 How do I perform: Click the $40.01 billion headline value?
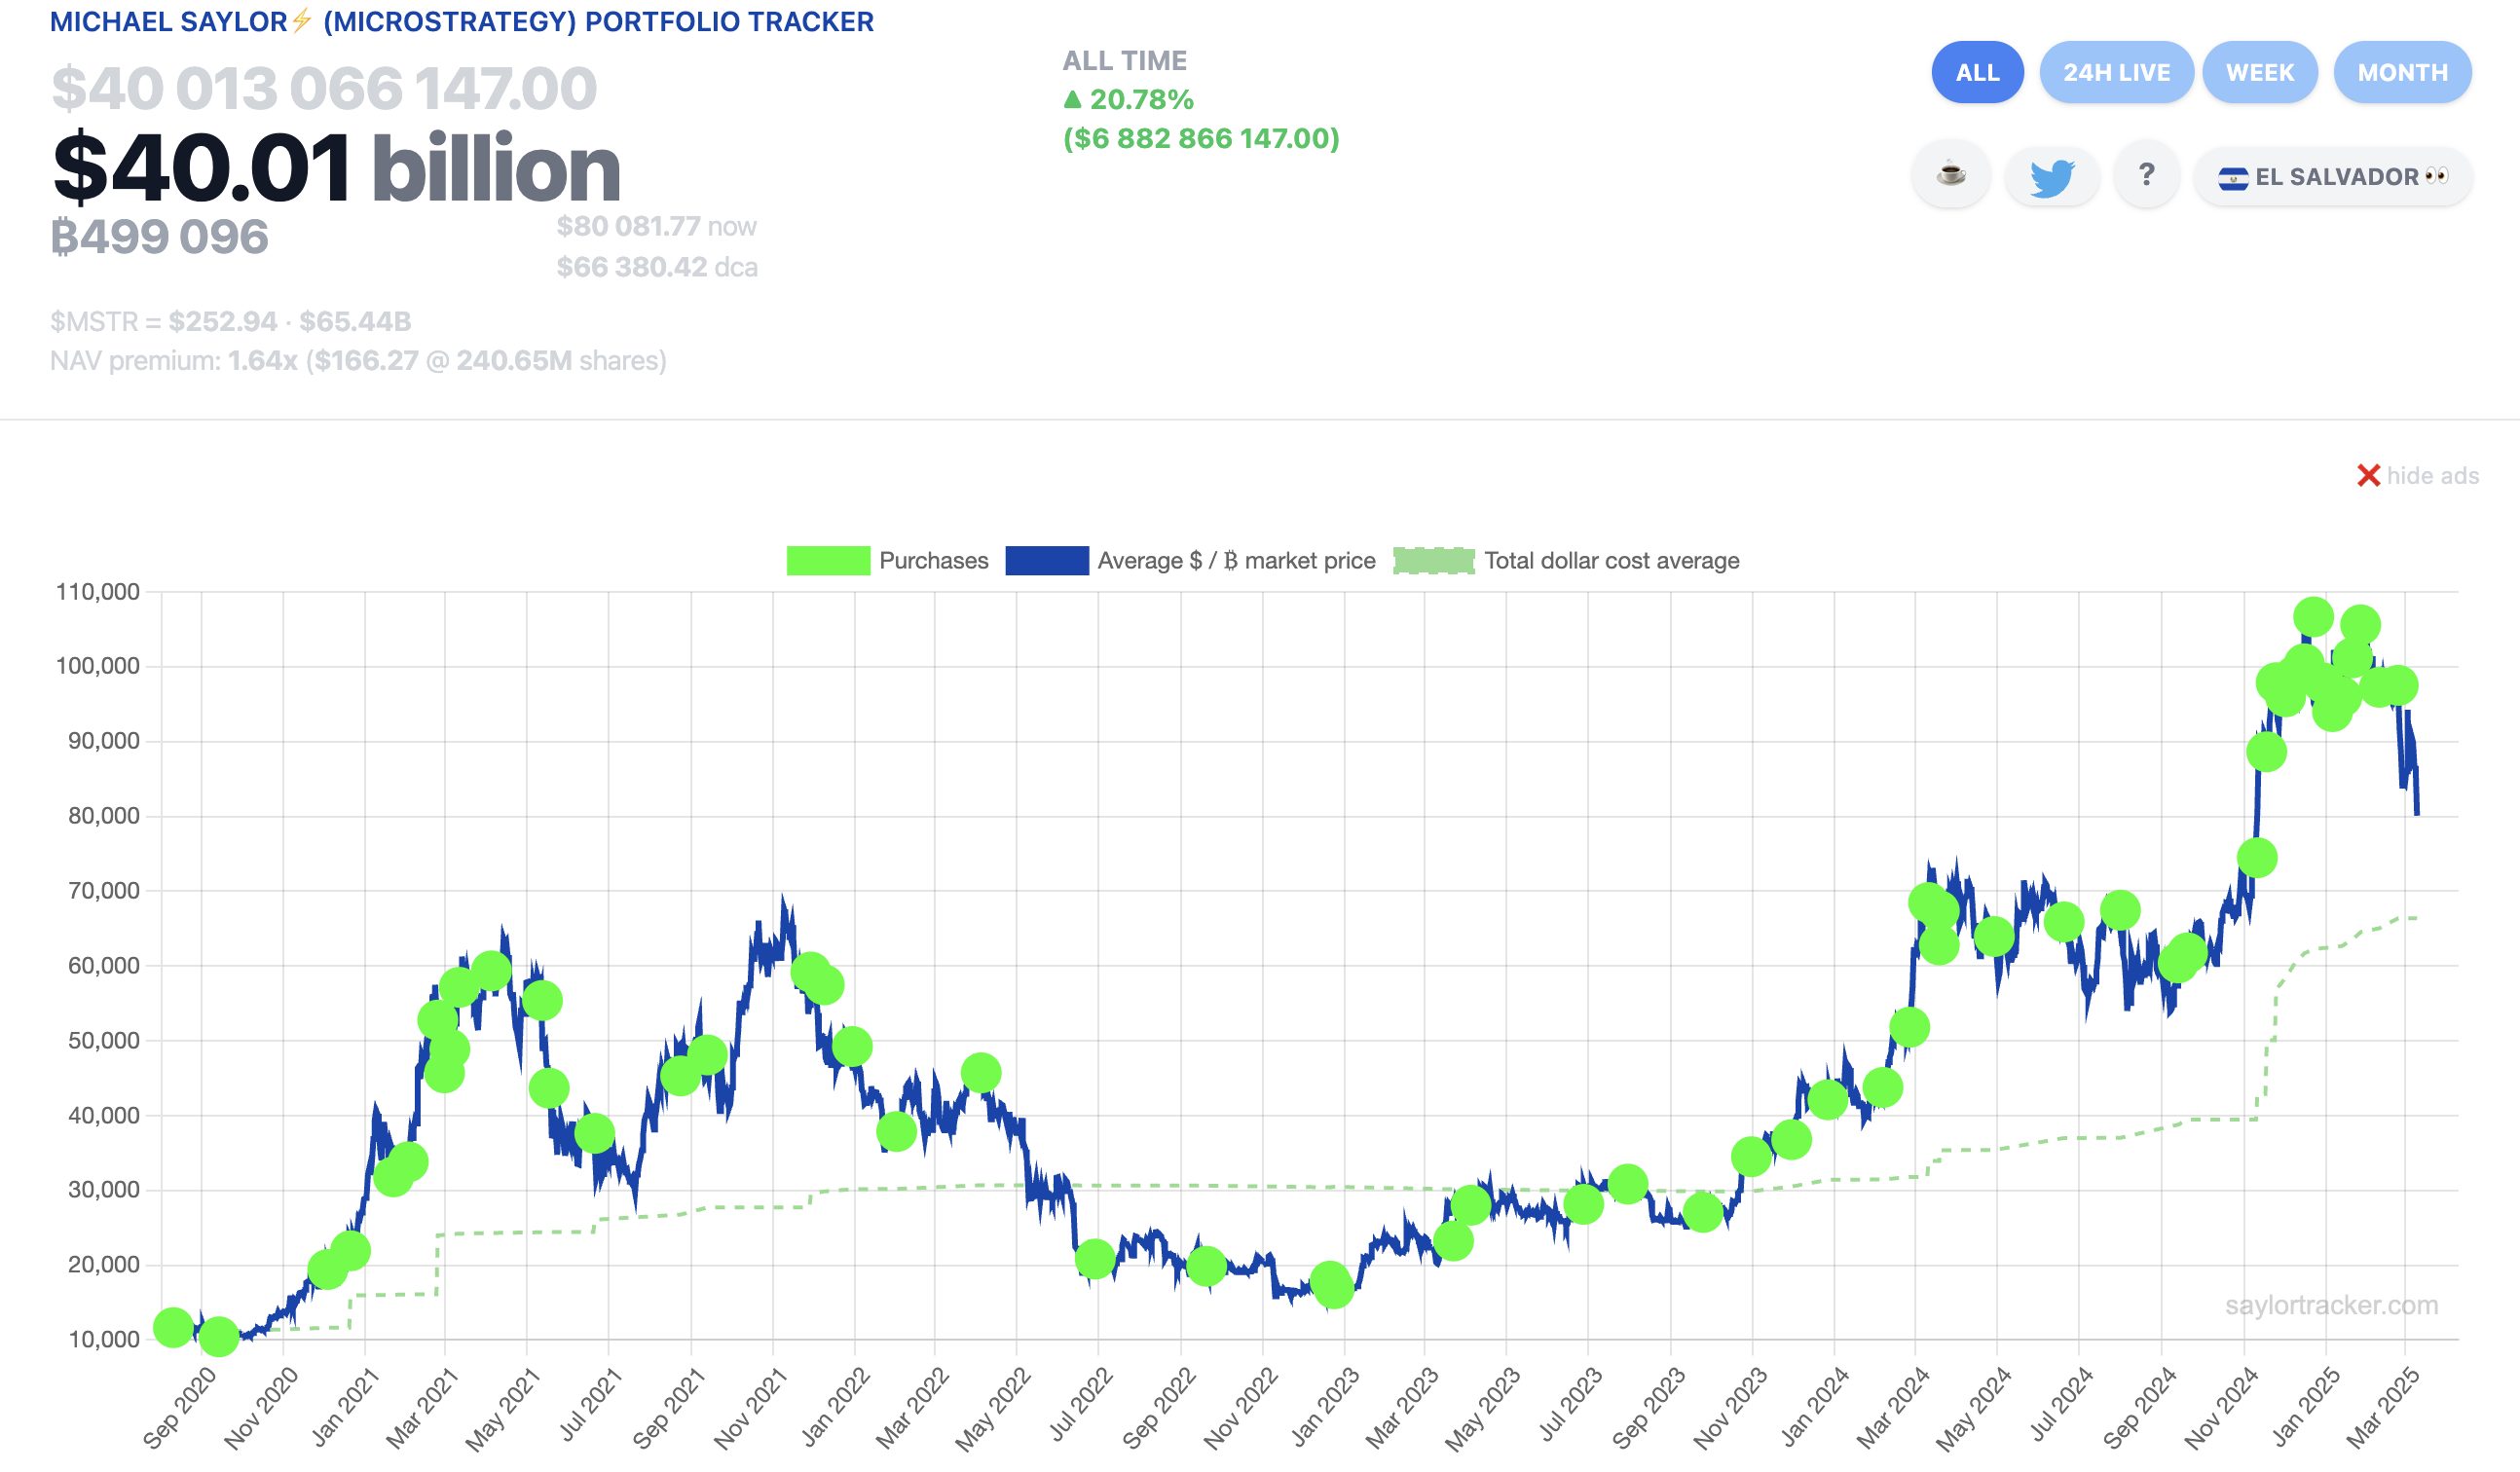(336, 168)
